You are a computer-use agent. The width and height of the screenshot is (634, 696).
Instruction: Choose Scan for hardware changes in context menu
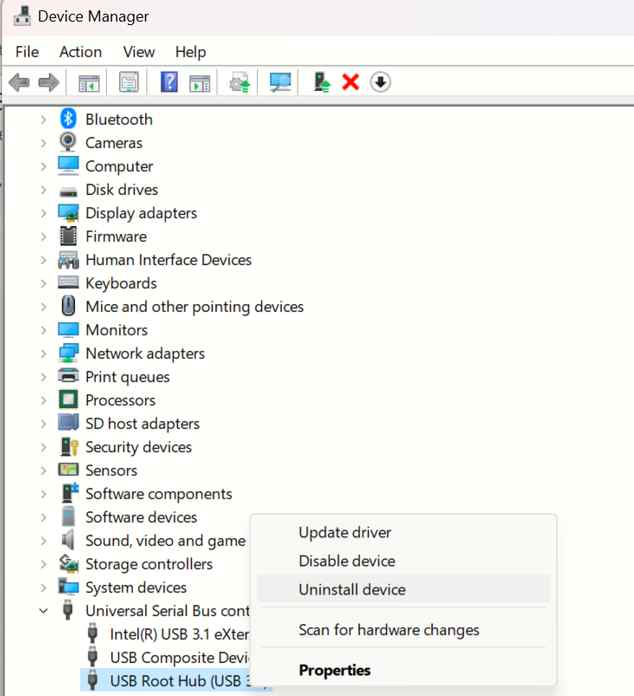coord(403,630)
